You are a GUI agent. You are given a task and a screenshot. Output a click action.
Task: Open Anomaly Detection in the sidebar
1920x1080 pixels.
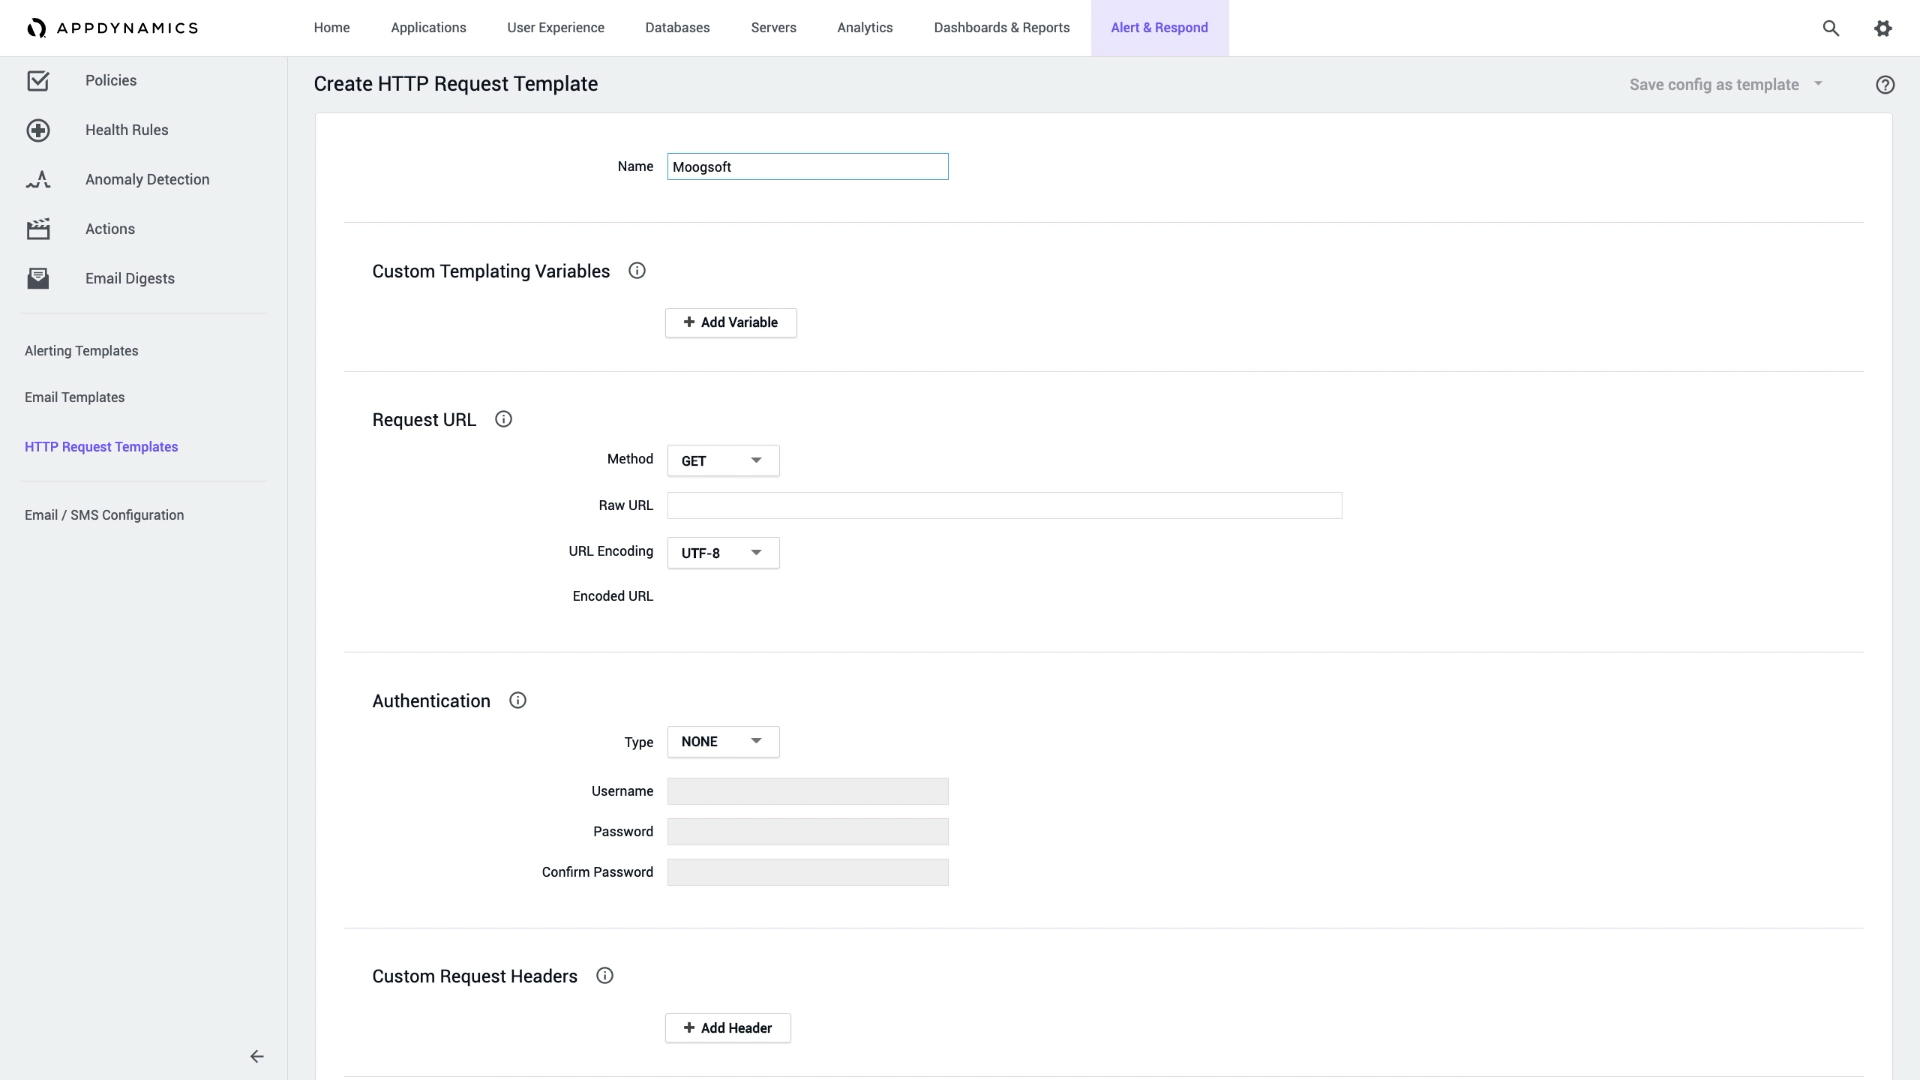(x=147, y=180)
